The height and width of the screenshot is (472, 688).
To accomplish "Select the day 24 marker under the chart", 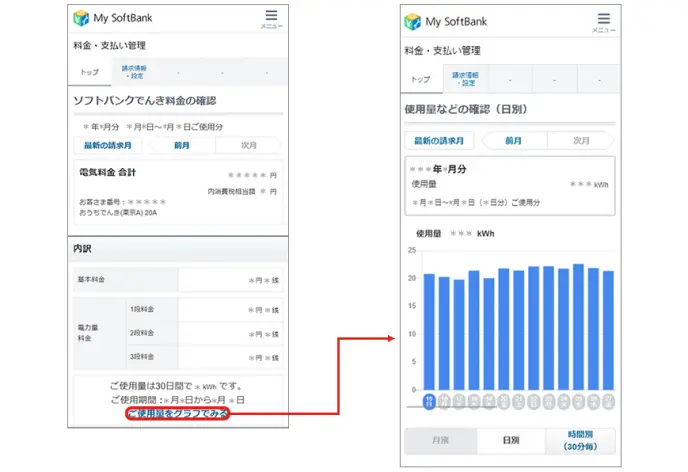I will 563,401.
